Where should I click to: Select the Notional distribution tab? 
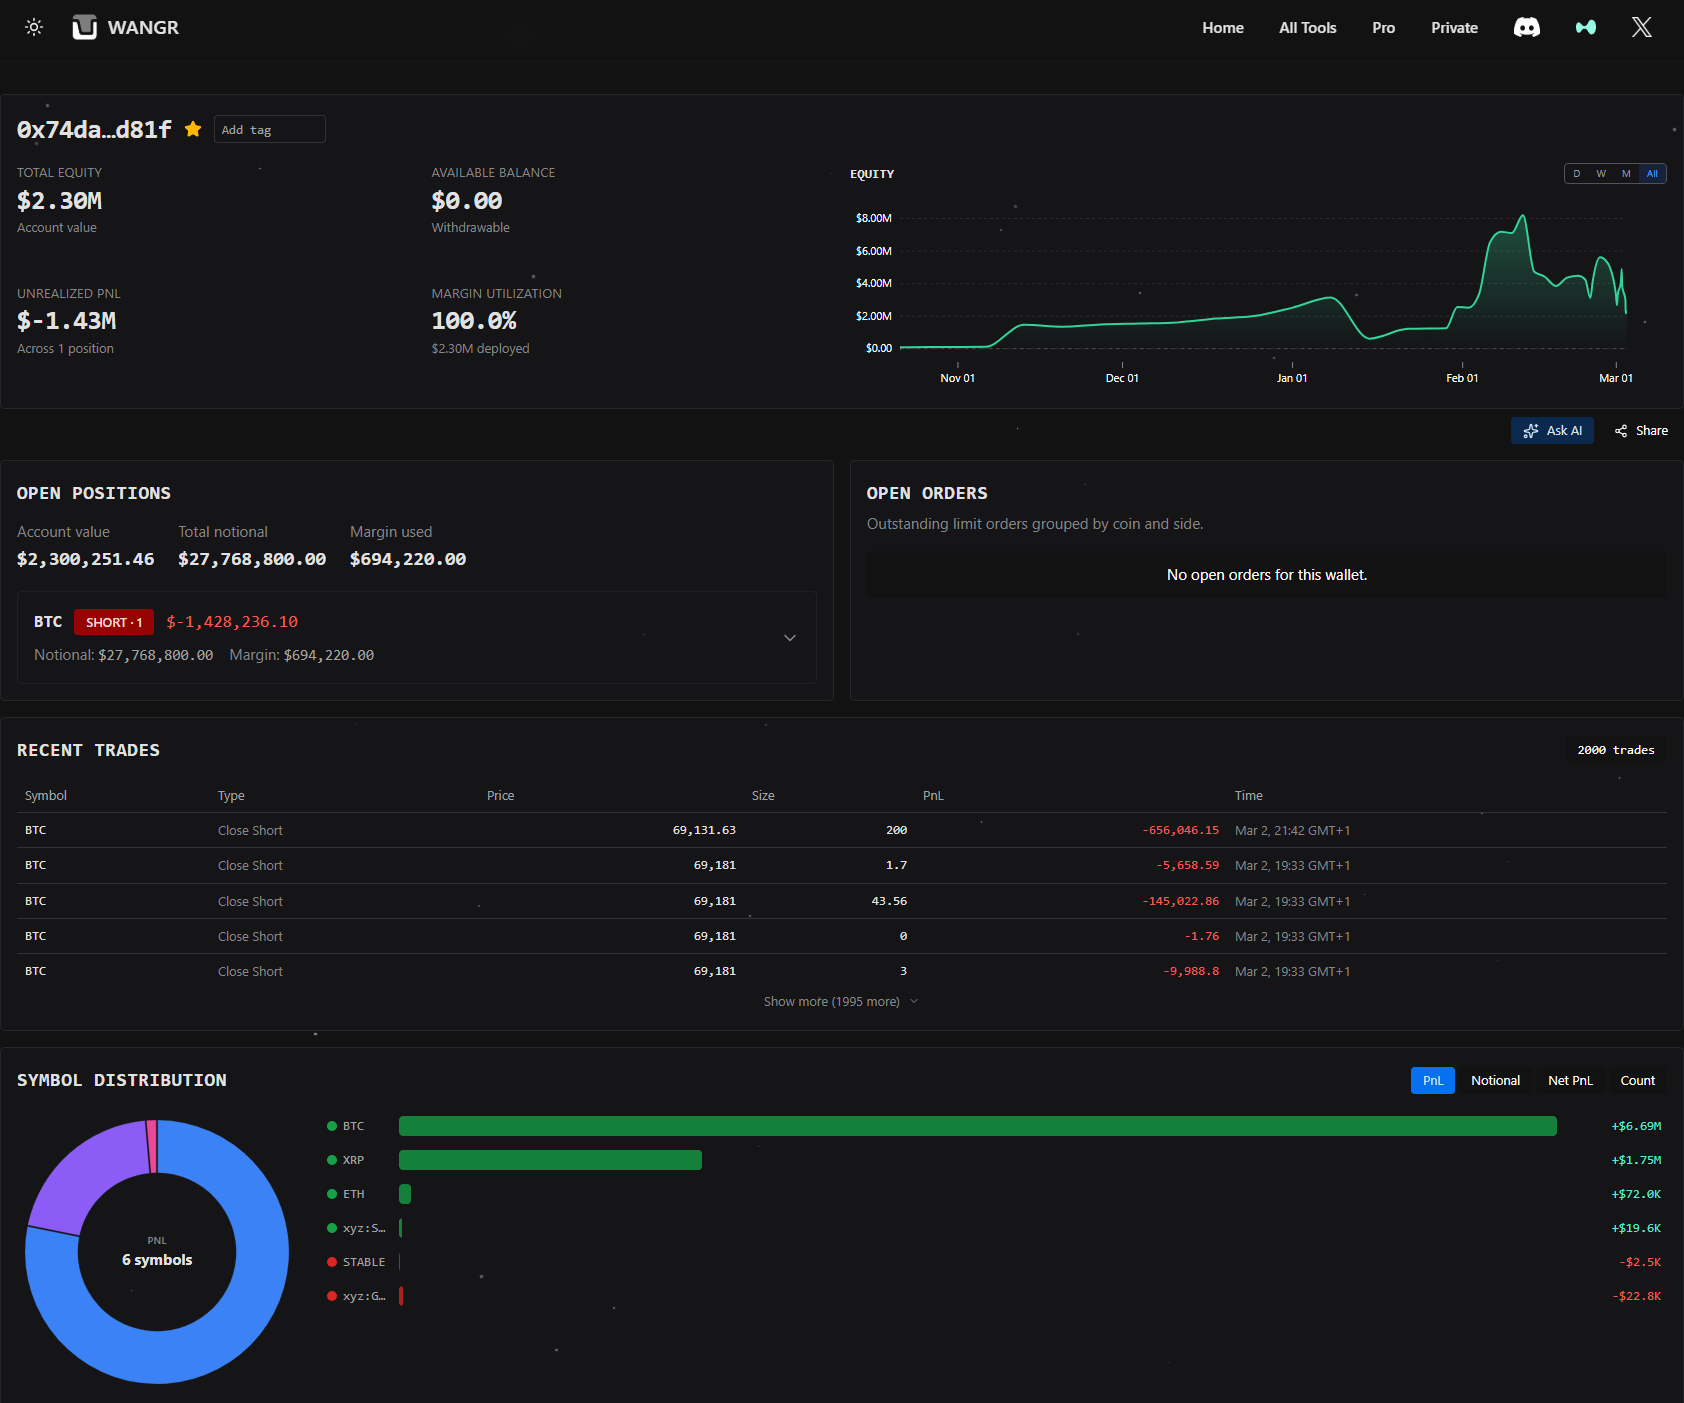click(x=1495, y=1081)
